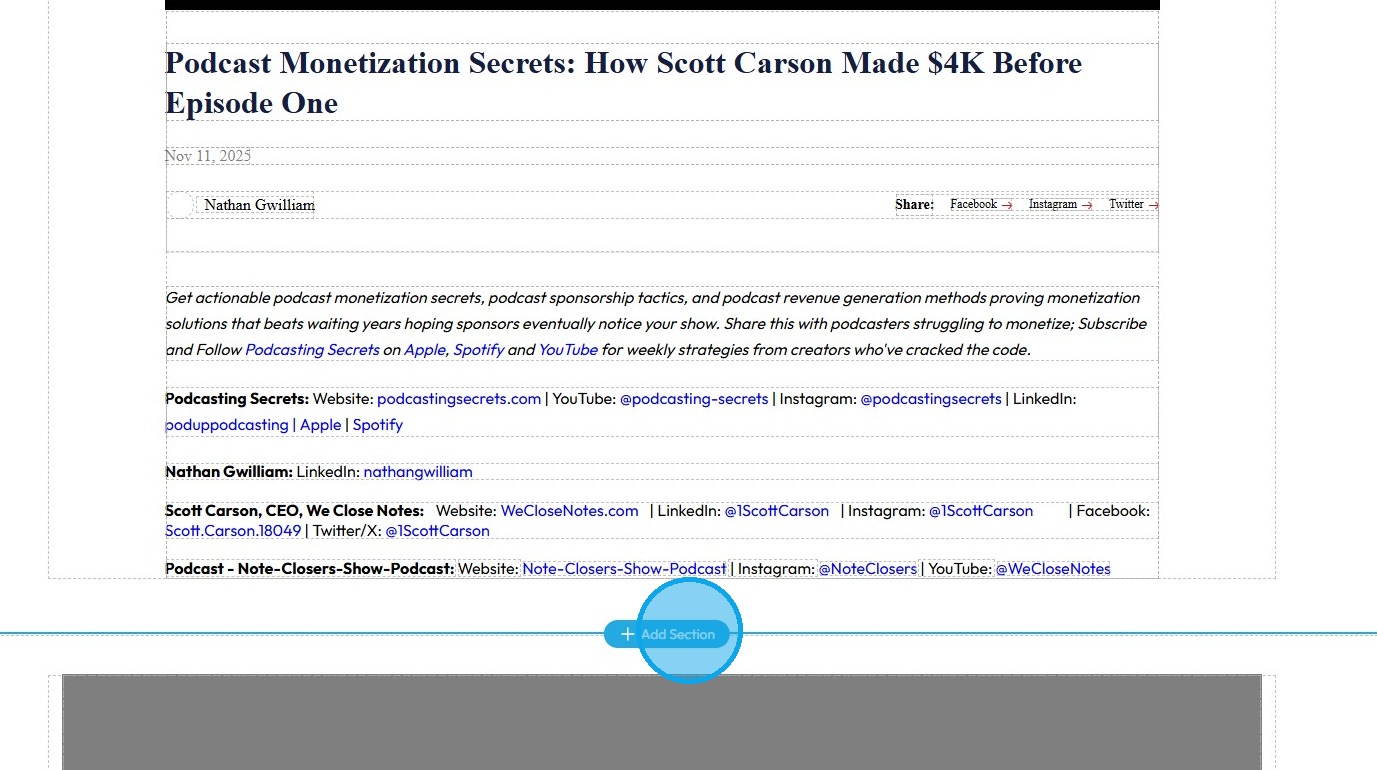Select the author avatar beside Nathan Gwilliam
Viewport: 1377px width, 770px height.
(x=180, y=205)
